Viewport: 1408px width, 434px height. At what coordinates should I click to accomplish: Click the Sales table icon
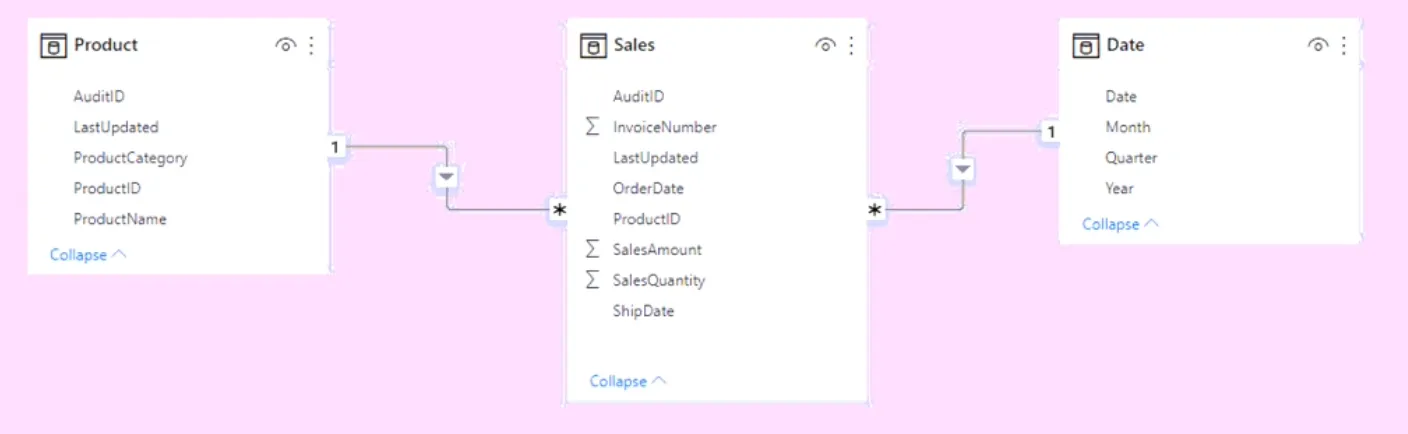coord(593,46)
